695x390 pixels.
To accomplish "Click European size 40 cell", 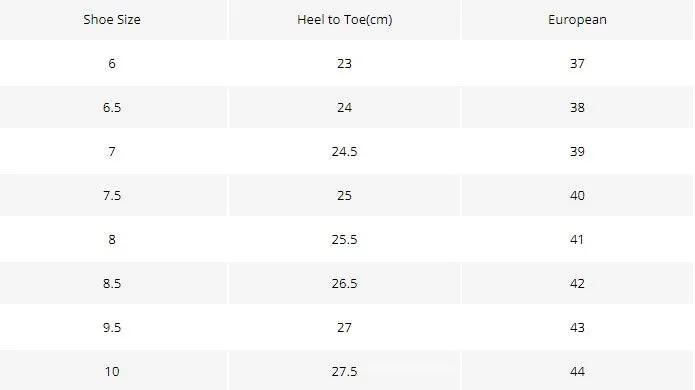I will coord(577,195).
